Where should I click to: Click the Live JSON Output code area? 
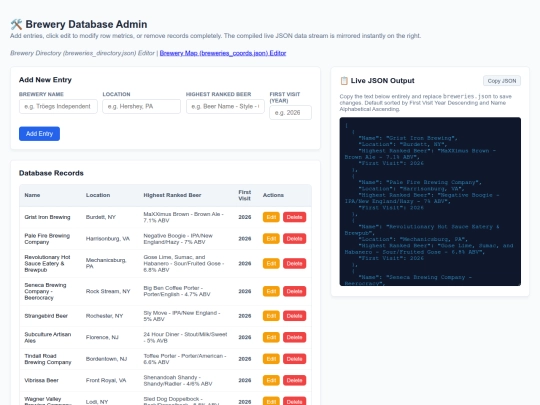click(x=430, y=201)
